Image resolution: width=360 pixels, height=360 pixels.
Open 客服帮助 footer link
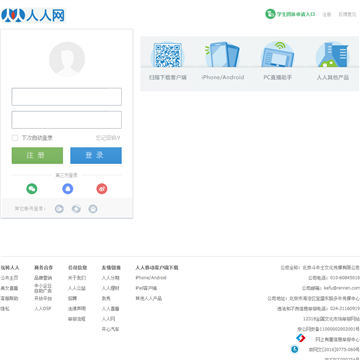point(9,298)
